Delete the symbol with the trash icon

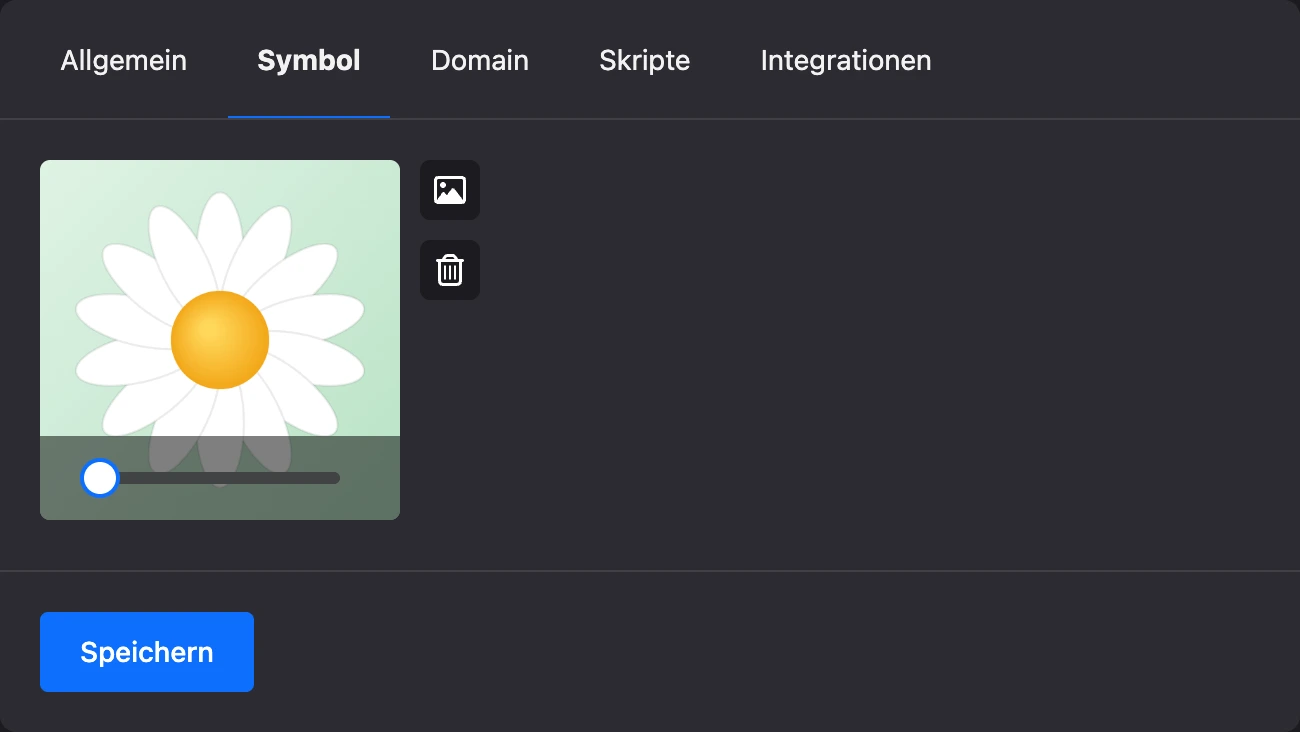coord(450,270)
